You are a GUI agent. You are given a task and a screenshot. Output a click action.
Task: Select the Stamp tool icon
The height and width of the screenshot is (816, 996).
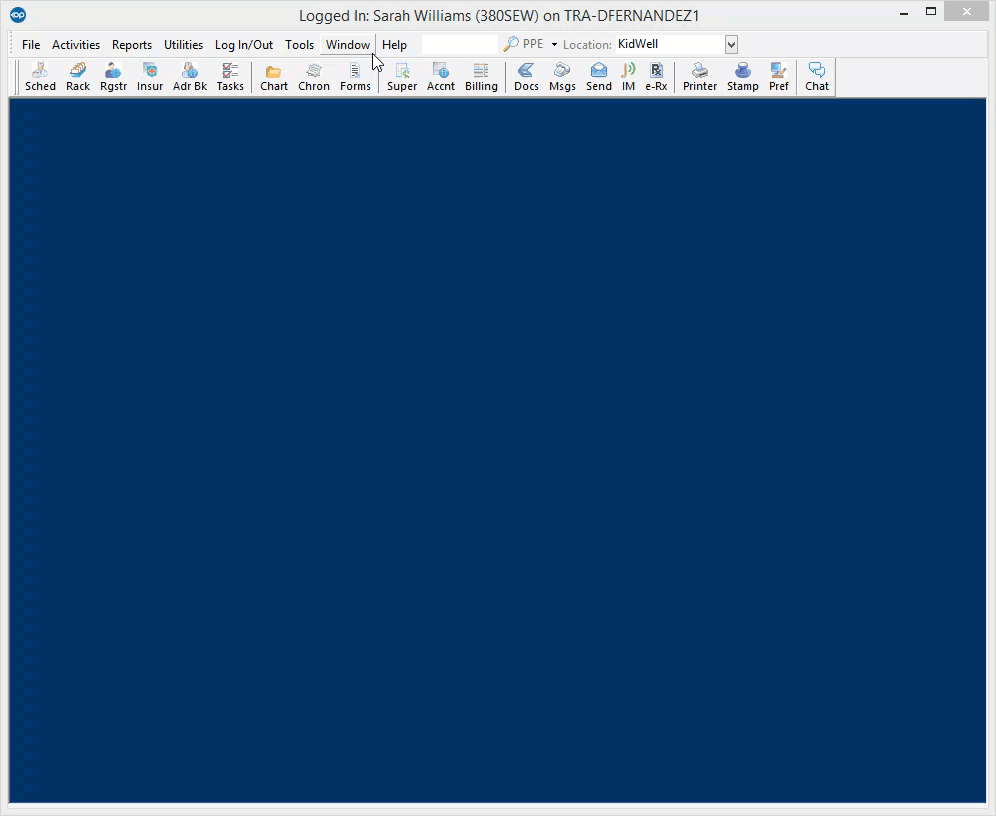pos(743,77)
